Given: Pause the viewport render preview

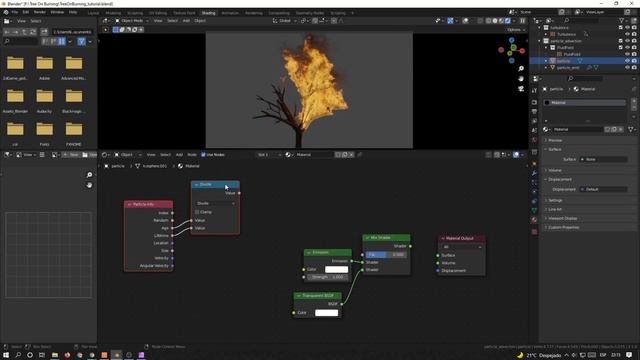Looking at the screenshot, I should [x=522, y=20].
